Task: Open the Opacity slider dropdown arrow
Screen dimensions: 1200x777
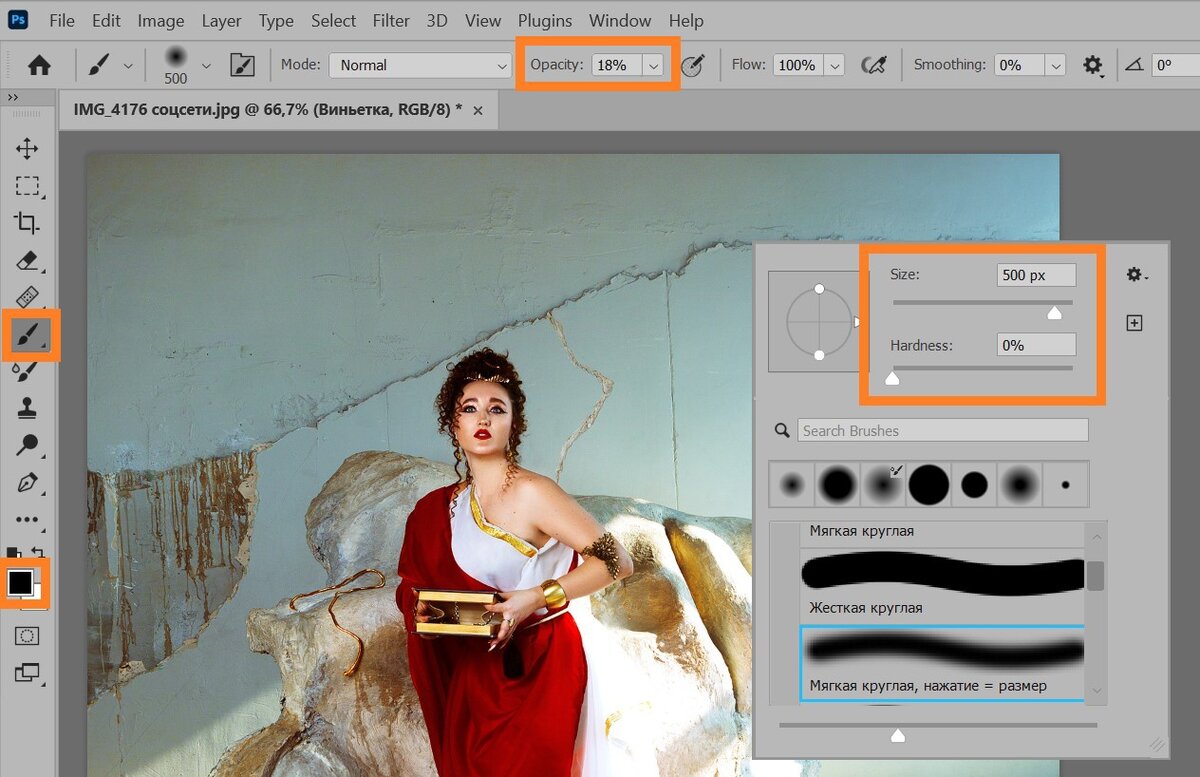Action: pos(653,65)
